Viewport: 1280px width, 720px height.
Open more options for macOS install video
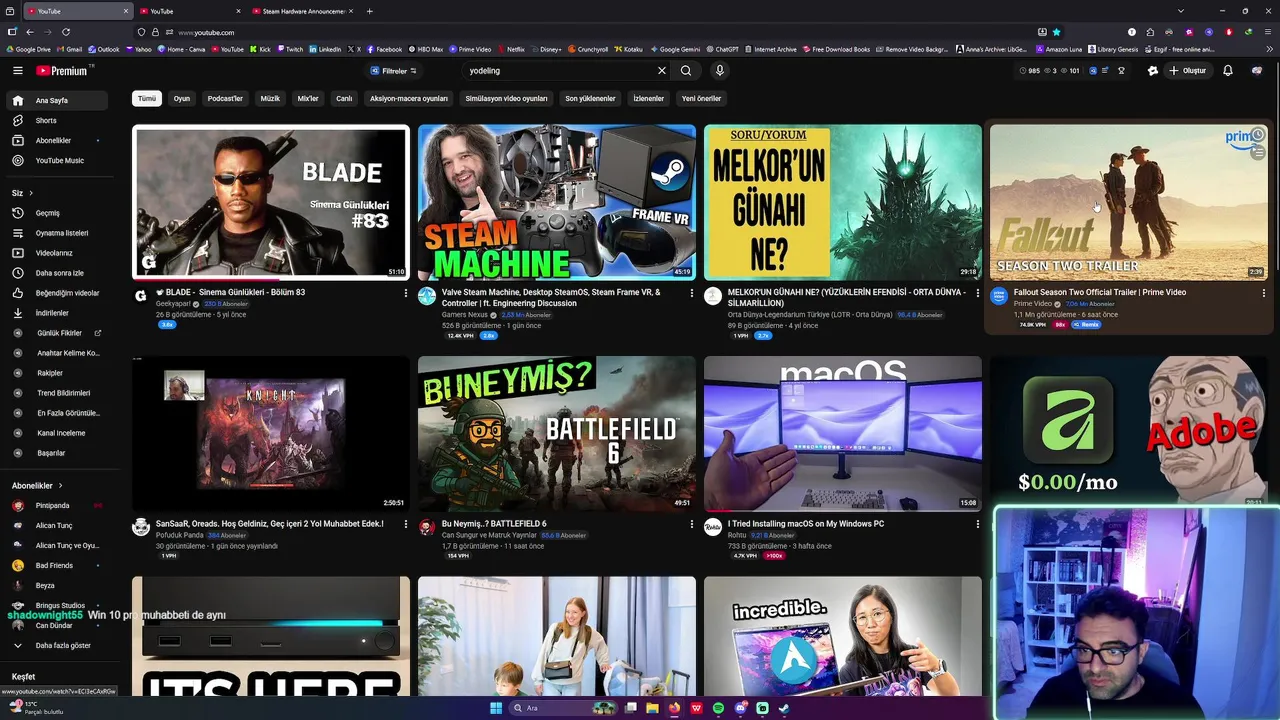[977, 524]
